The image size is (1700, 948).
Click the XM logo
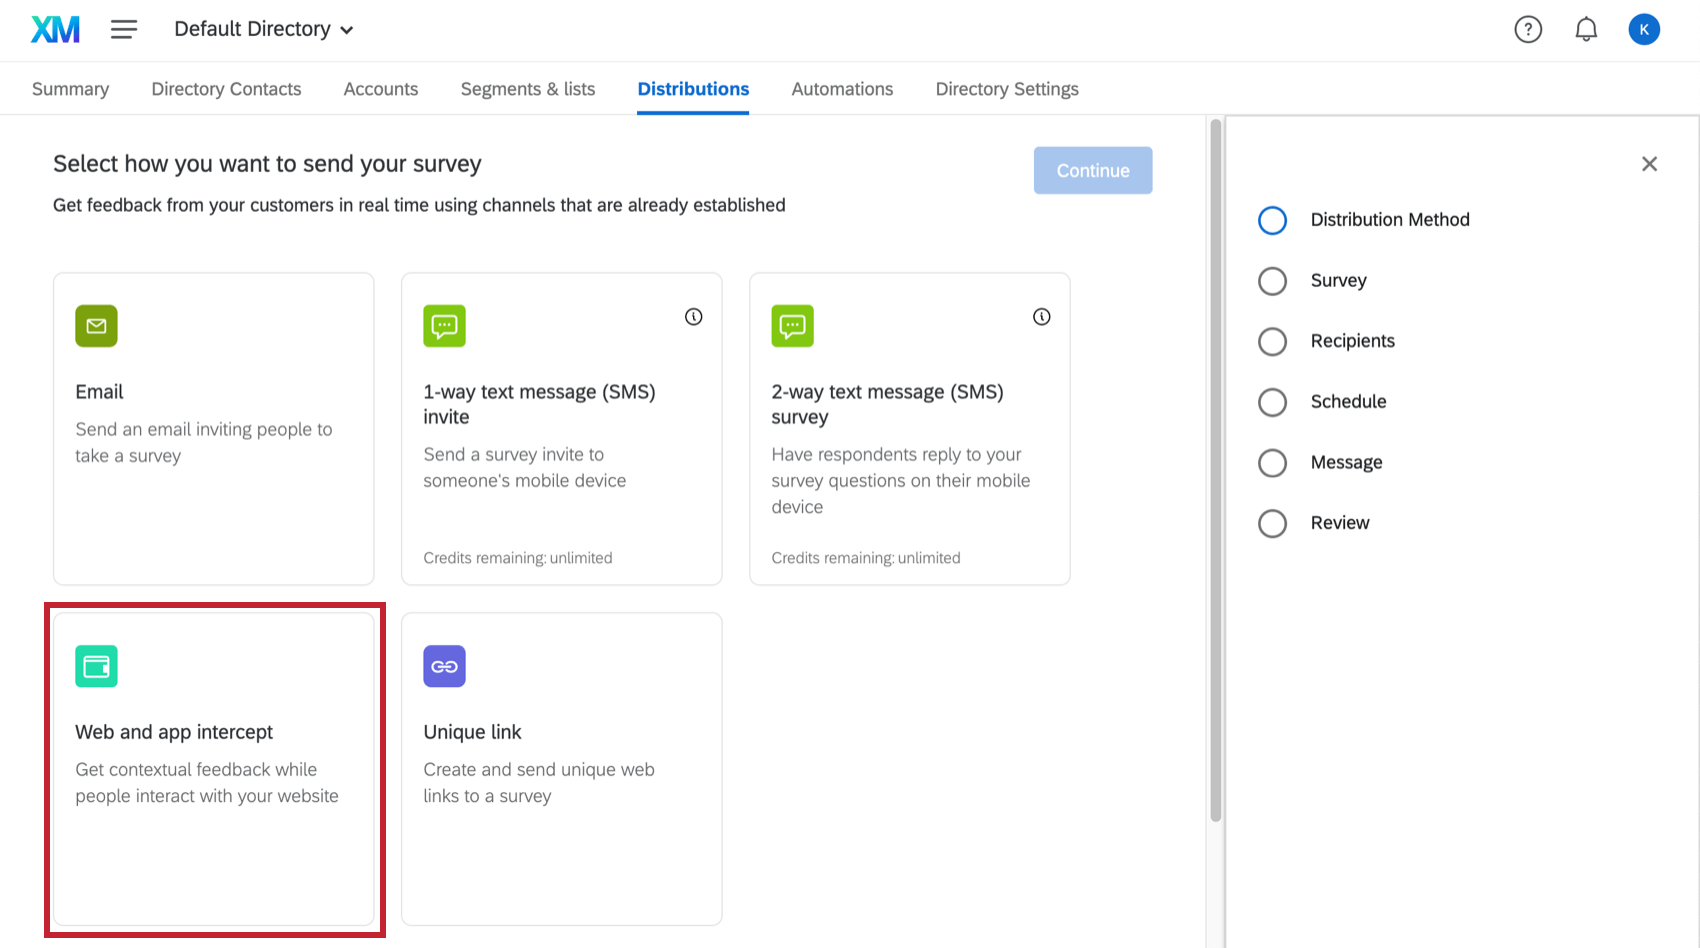pyautogui.click(x=55, y=29)
